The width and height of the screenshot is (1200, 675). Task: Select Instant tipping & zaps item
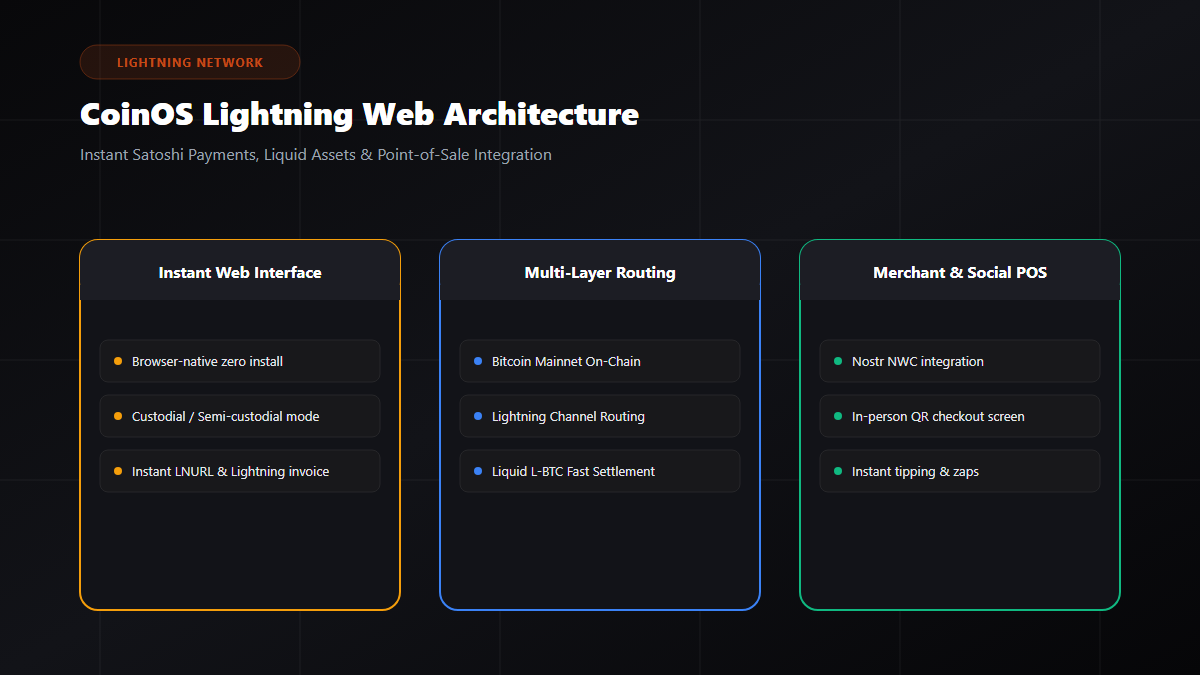960,471
